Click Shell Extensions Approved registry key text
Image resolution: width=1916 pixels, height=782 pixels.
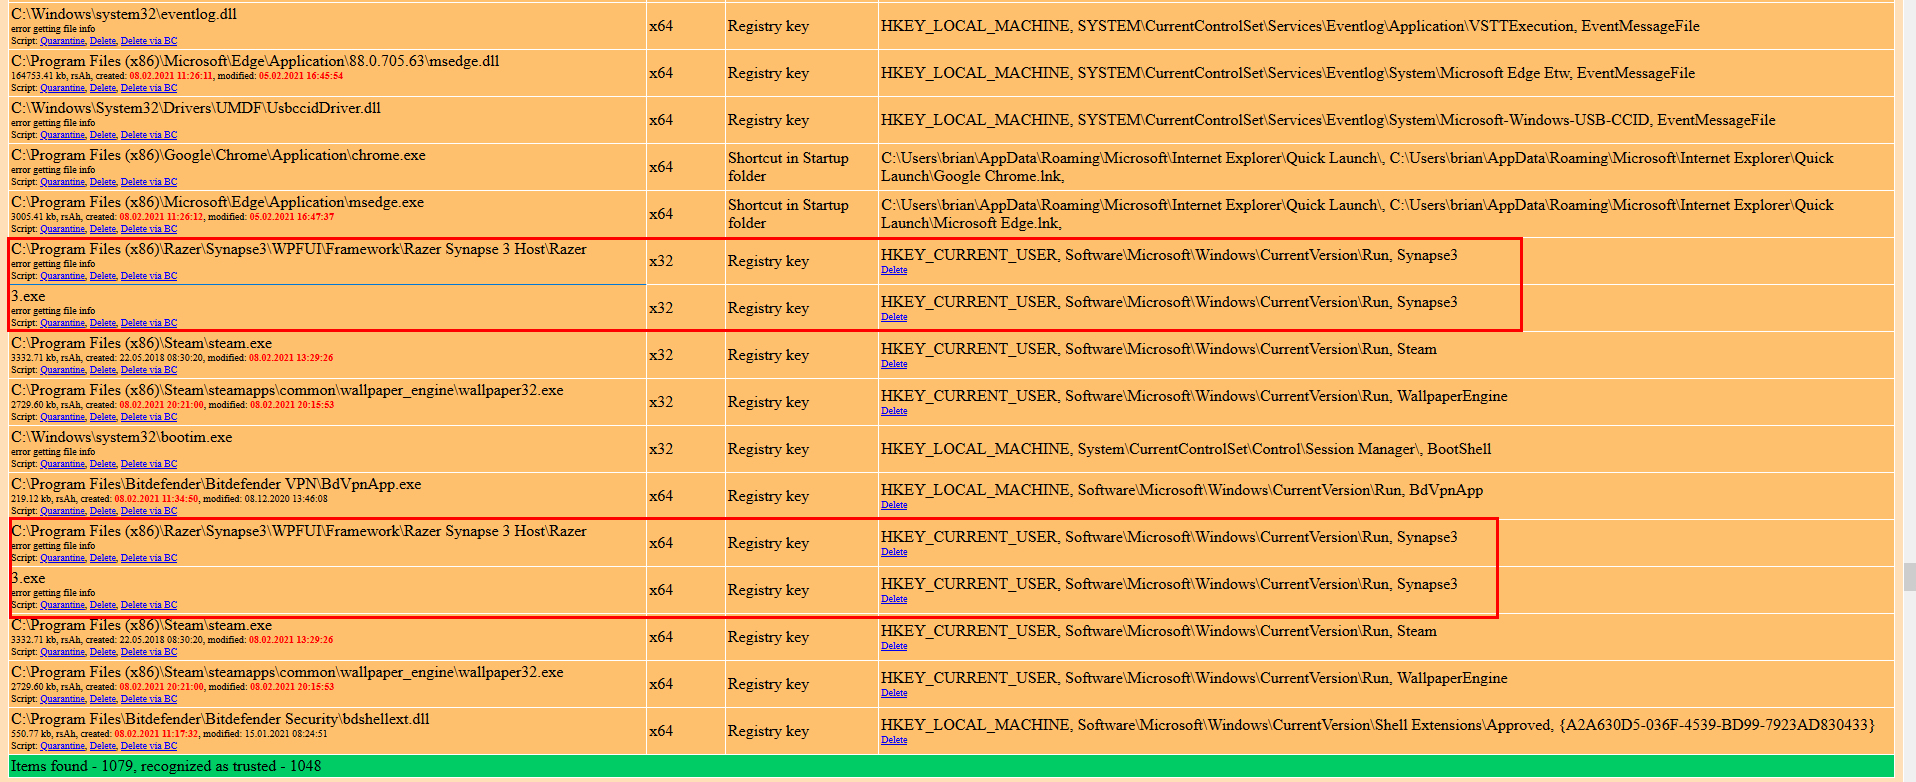coord(1378,725)
